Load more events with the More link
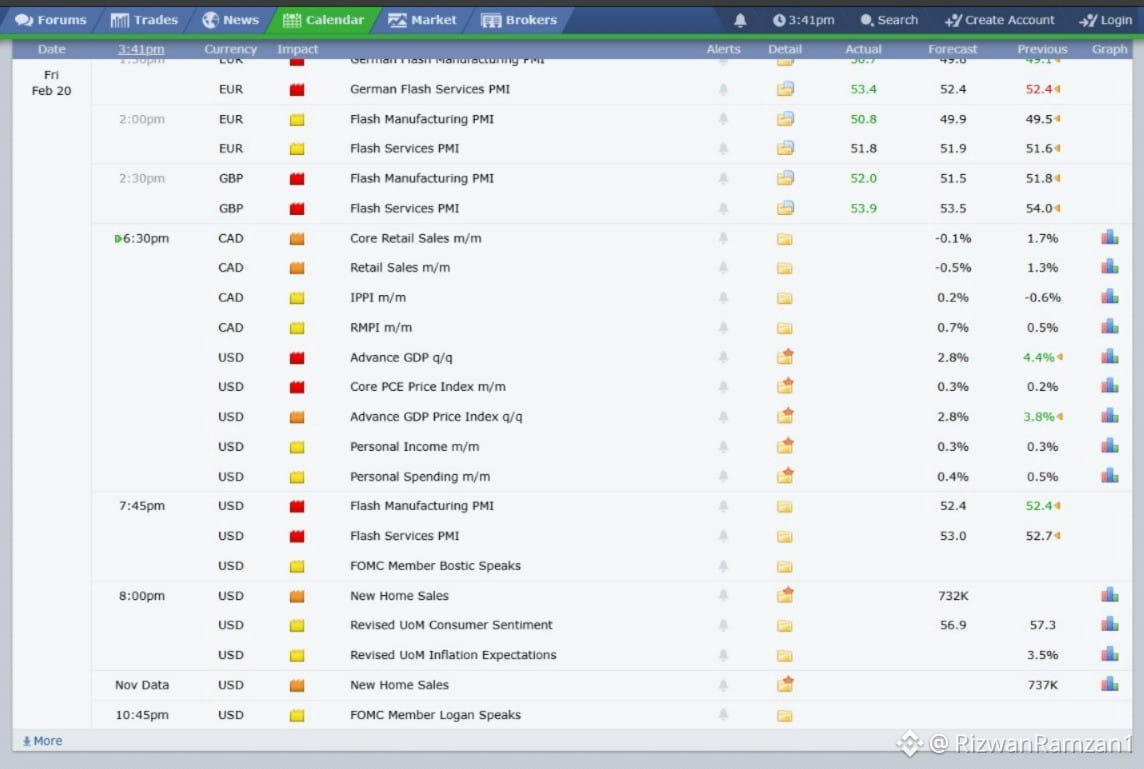The image size is (1144, 769). click(x=42, y=741)
